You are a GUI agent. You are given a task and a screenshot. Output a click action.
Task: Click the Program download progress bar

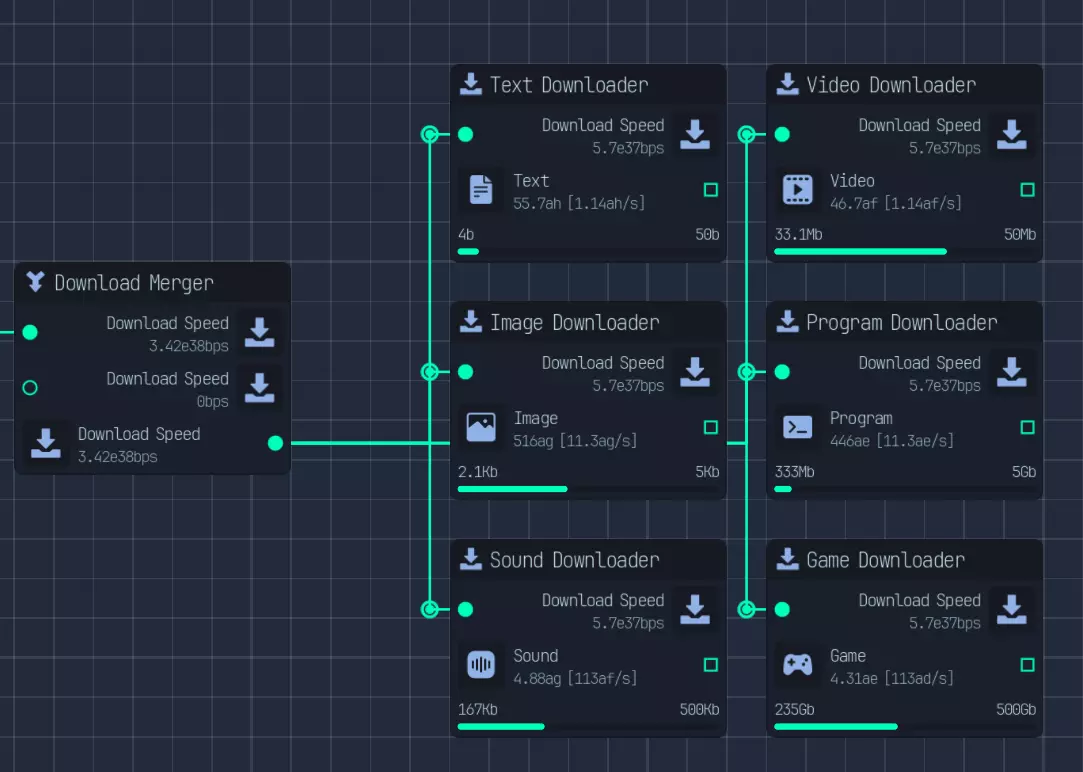click(905, 489)
